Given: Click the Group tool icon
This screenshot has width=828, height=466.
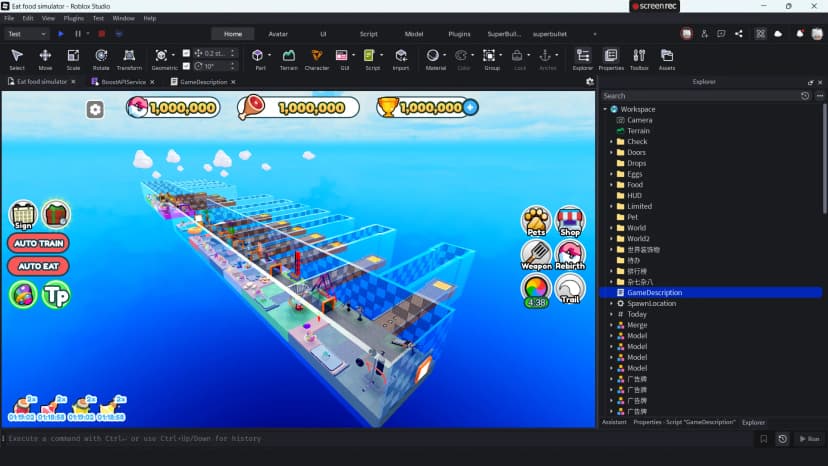Looking at the screenshot, I should (x=490, y=56).
